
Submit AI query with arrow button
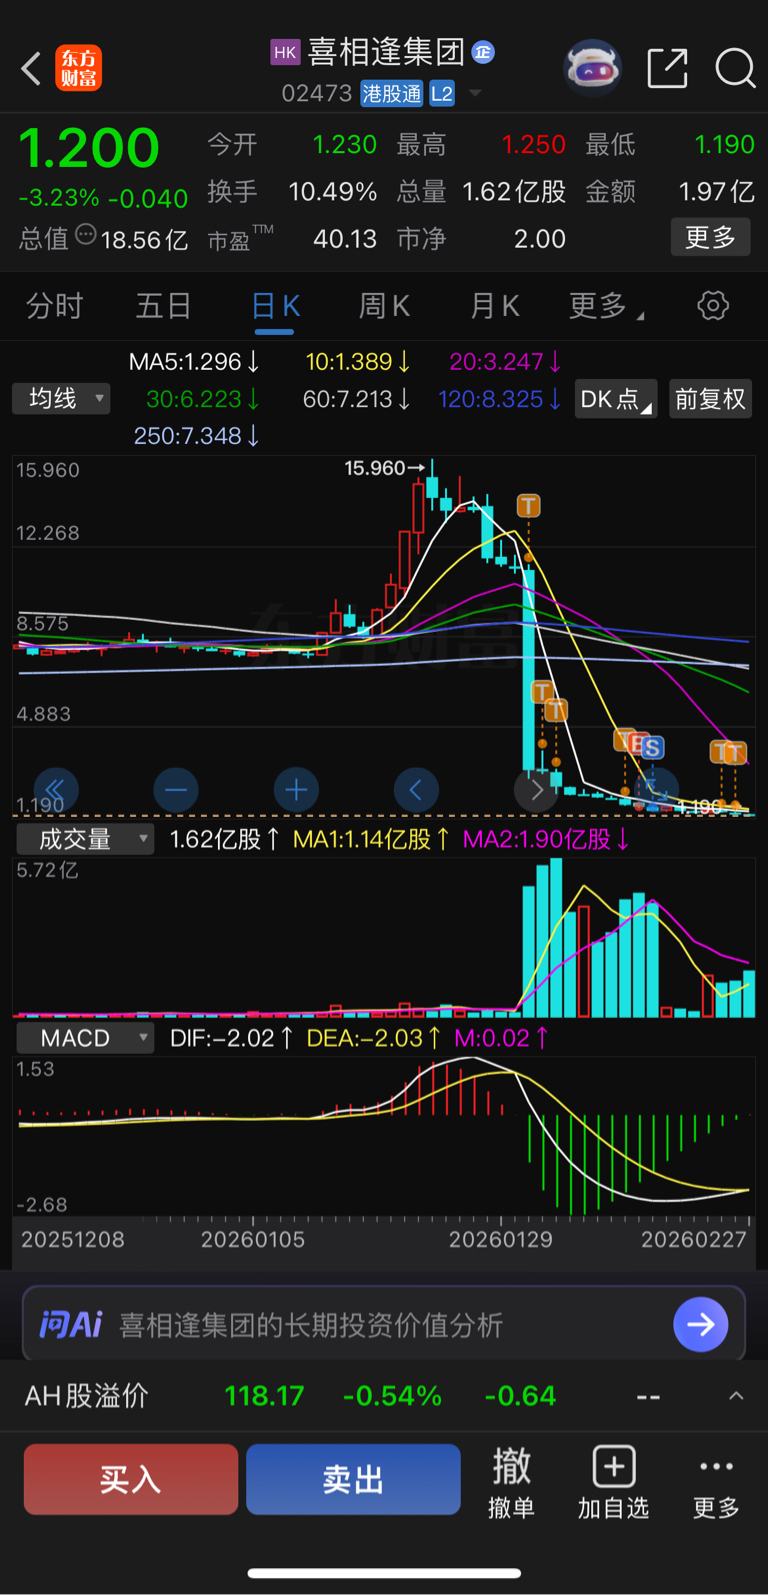[700, 1325]
